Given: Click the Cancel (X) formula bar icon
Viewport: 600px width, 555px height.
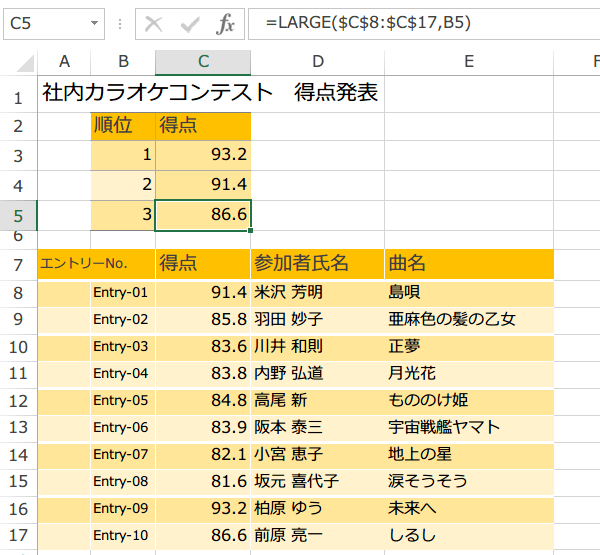Looking at the screenshot, I should [153, 23].
